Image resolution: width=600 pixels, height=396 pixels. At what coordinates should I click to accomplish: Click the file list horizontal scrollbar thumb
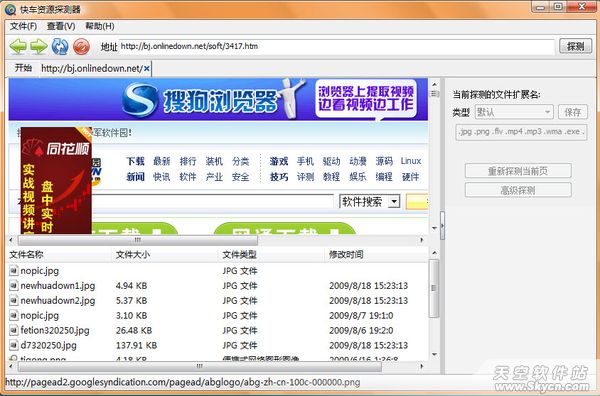pos(199,366)
